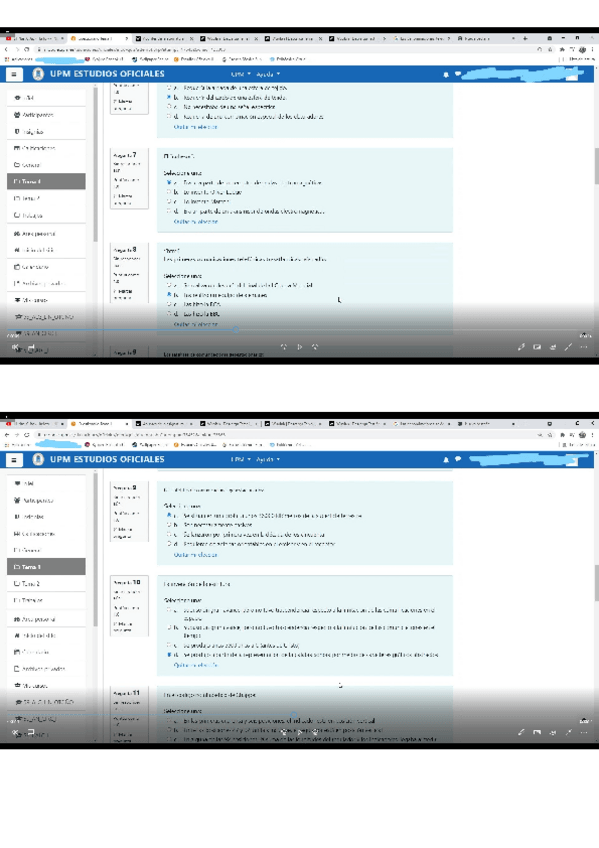The height and width of the screenshot is (848, 599).
Task: Click the reload icon in the upper browser toolbar
Action: pos(26,49)
